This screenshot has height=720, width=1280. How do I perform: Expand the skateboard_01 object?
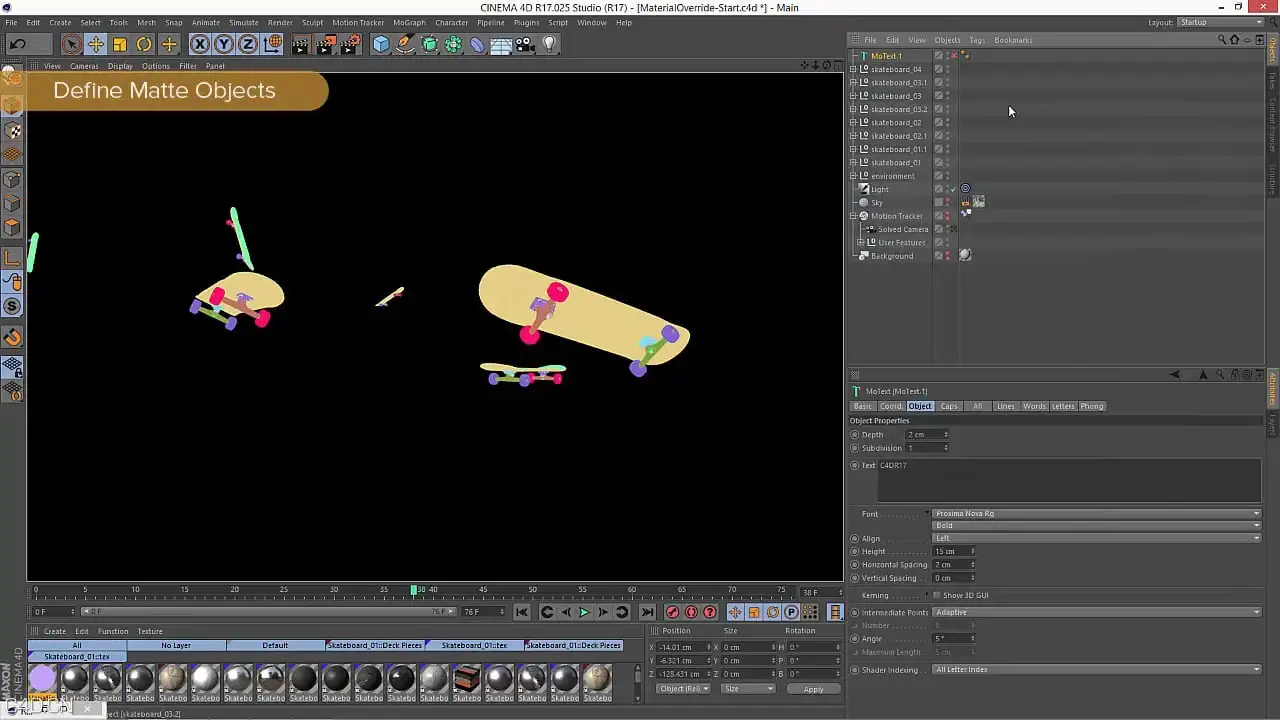(x=853, y=162)
